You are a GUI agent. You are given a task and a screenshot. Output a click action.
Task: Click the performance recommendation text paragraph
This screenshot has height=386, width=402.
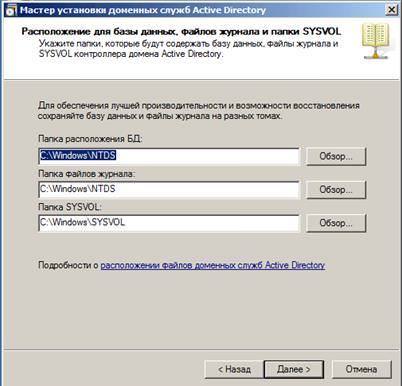199,111
